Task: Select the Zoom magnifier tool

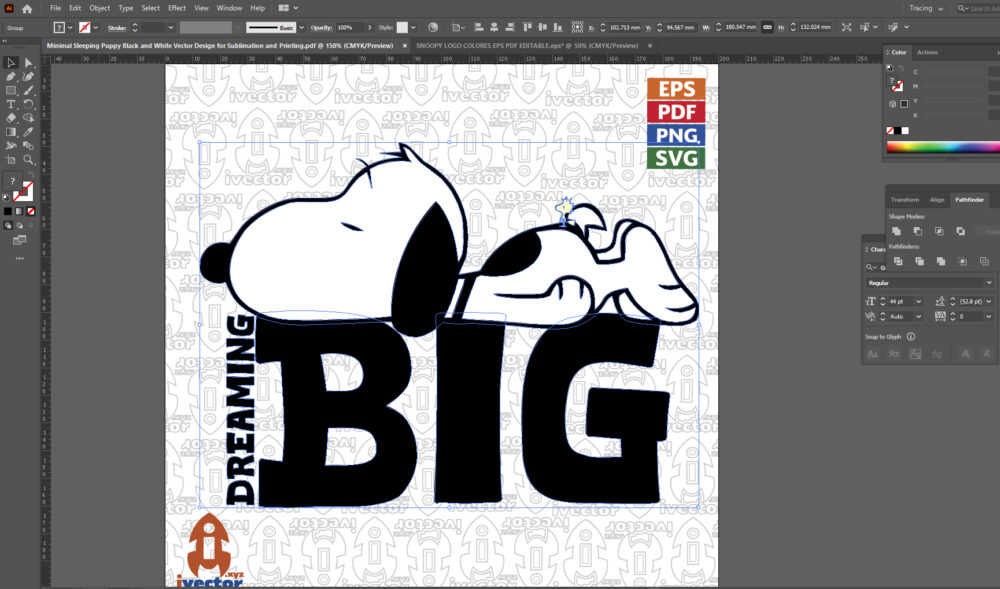Action: click(x=29, y=160)
